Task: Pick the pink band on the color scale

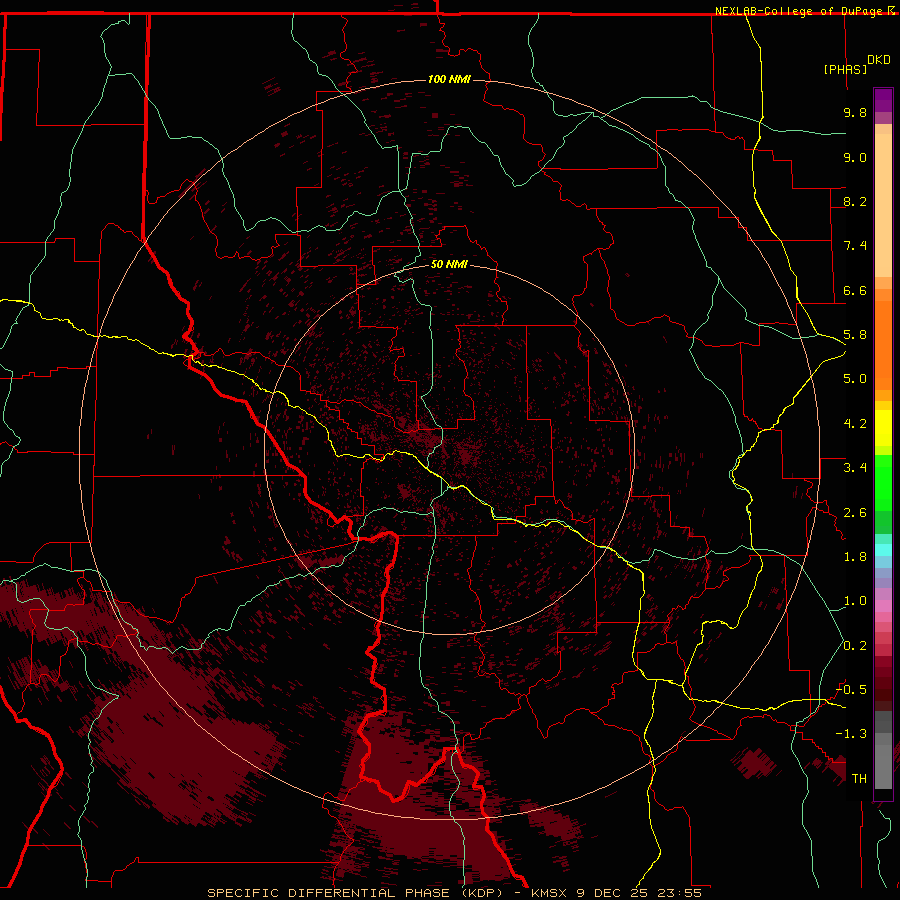Action: (x=883, y=606)
